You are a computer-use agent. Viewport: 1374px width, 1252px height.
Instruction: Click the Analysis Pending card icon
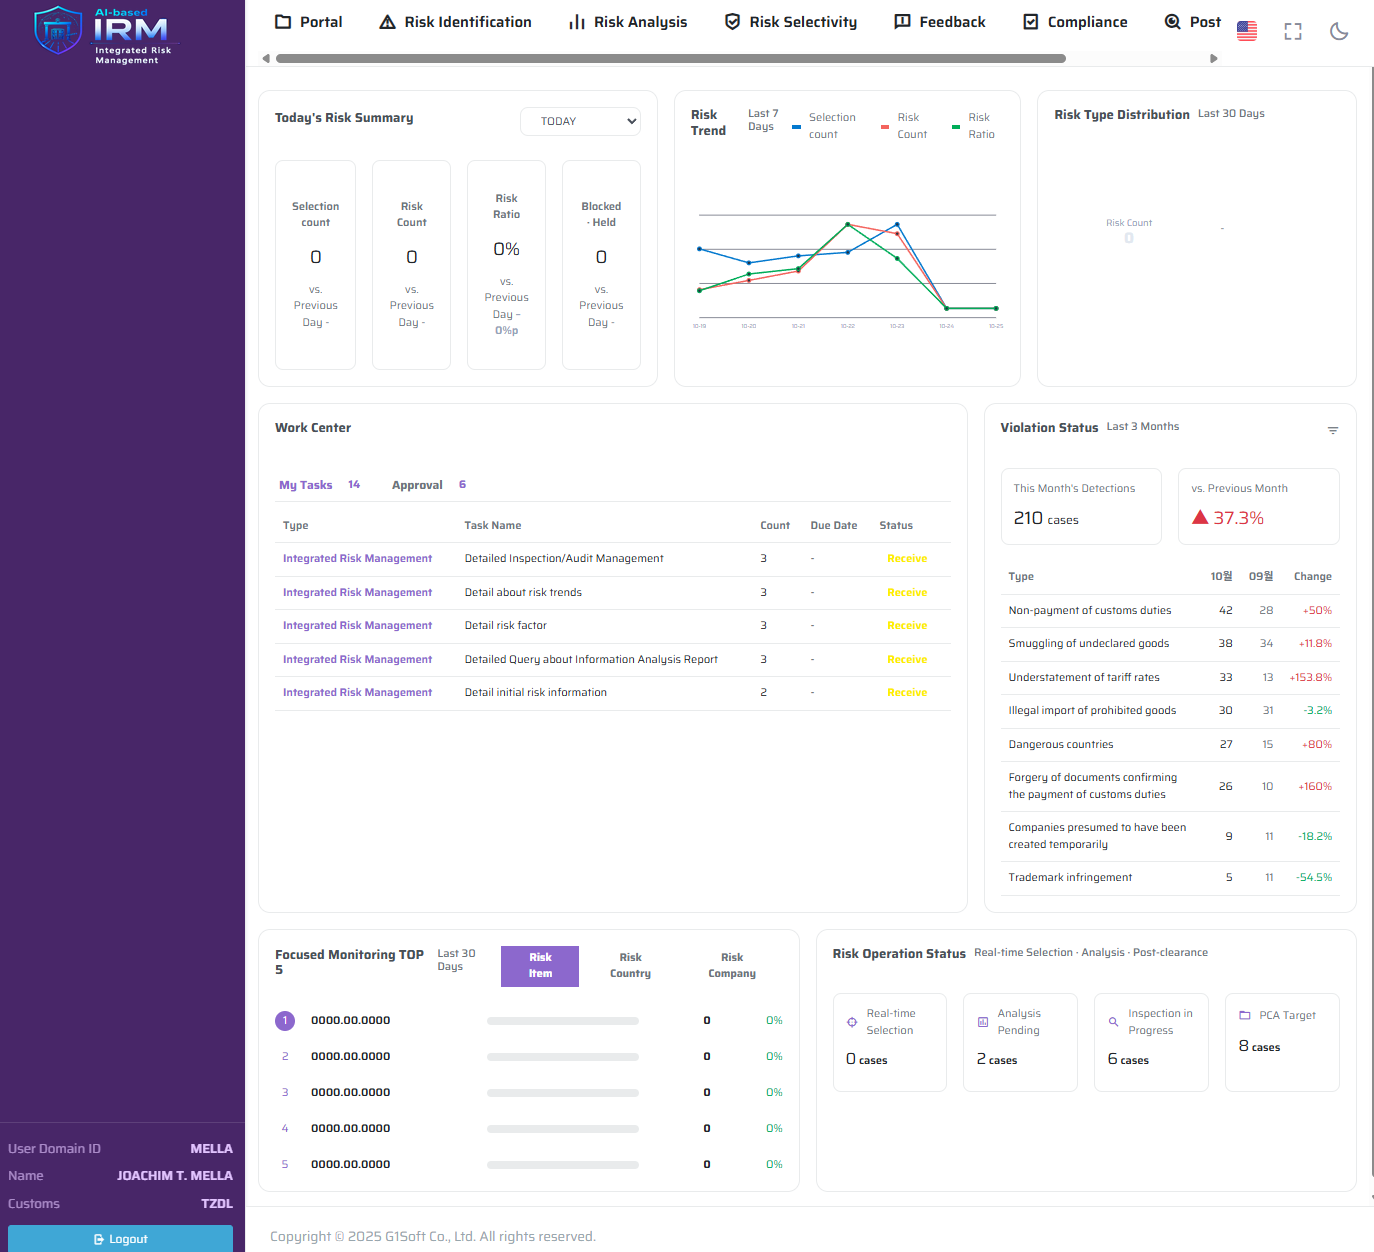coord(983,1022)
